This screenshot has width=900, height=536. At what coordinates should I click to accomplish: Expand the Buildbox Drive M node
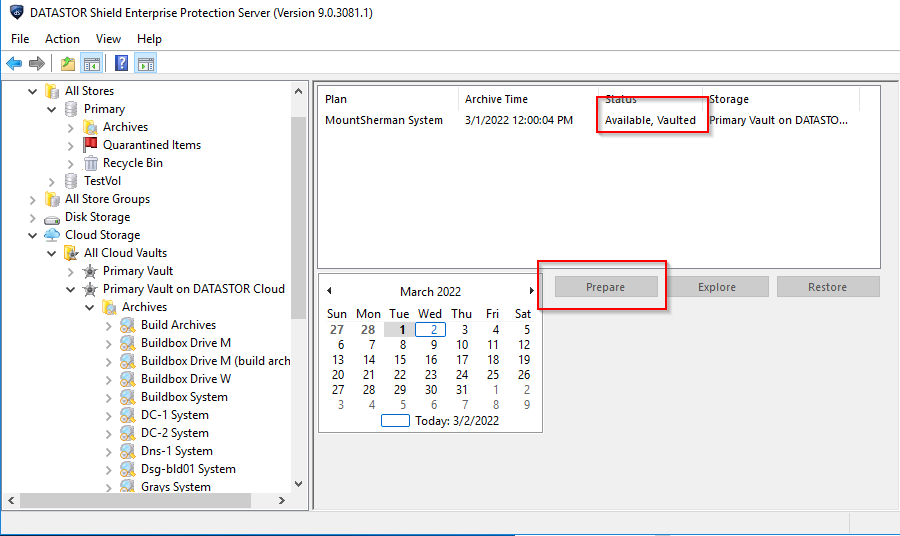108,344
